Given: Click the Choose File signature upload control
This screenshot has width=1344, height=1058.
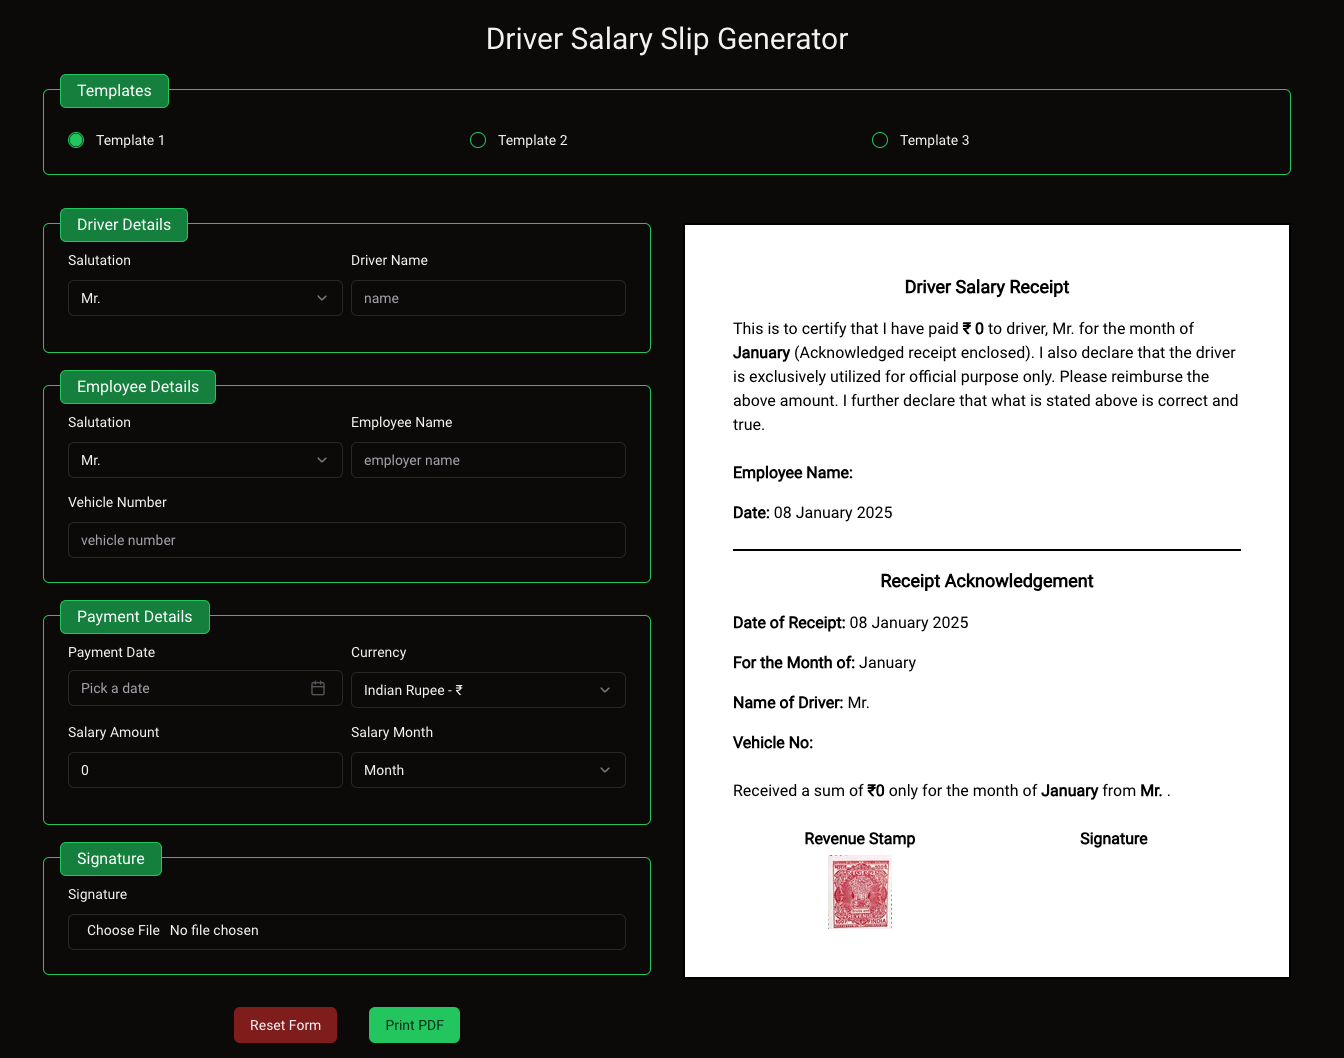Looking at the screenshot, I should tap(122, 931).
